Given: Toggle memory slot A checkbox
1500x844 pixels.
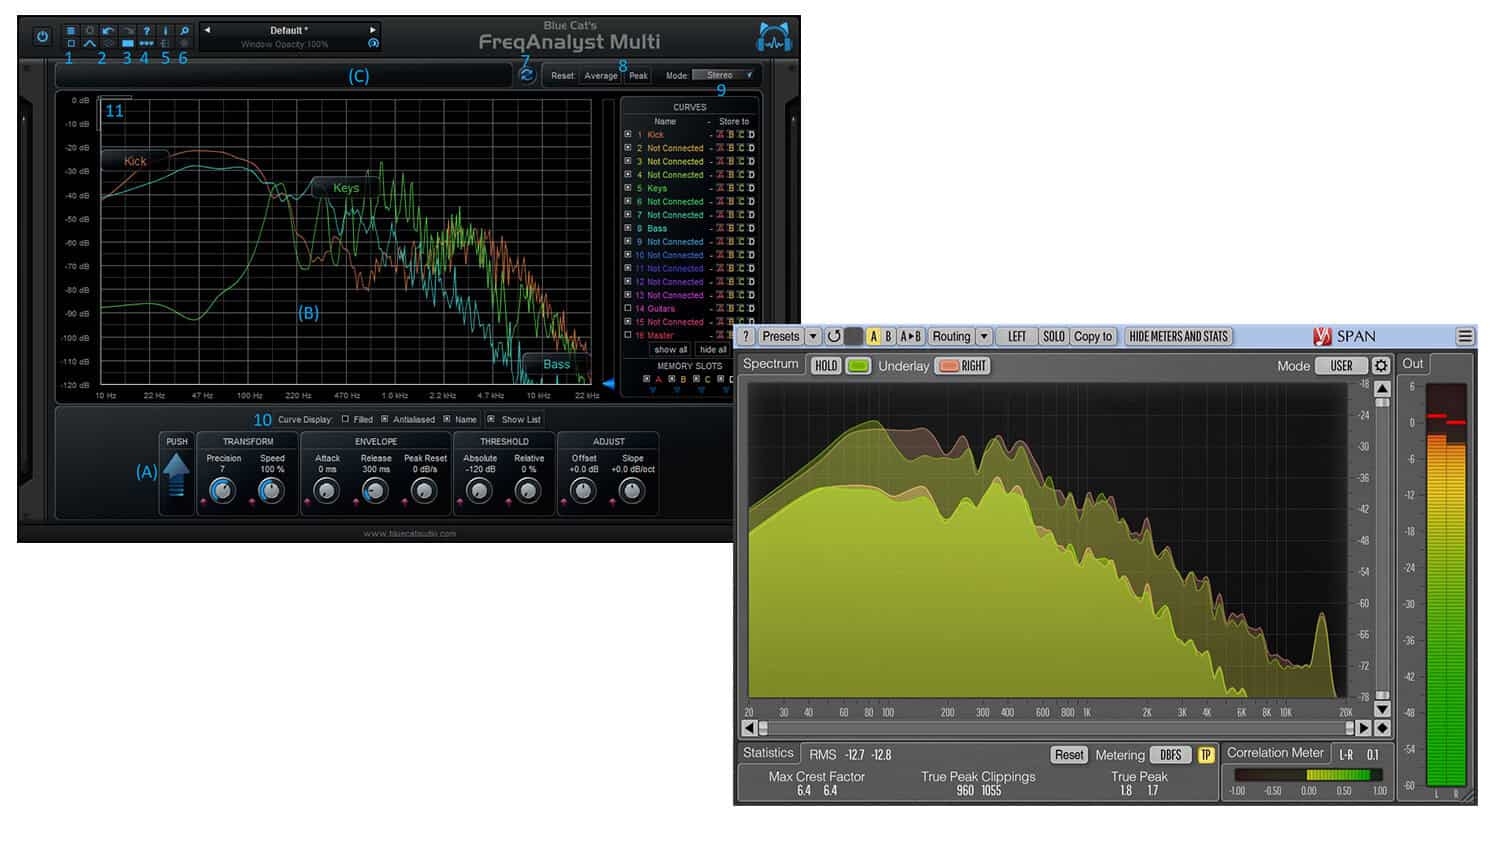Looking at the screenshot, I should pos(647,379).
